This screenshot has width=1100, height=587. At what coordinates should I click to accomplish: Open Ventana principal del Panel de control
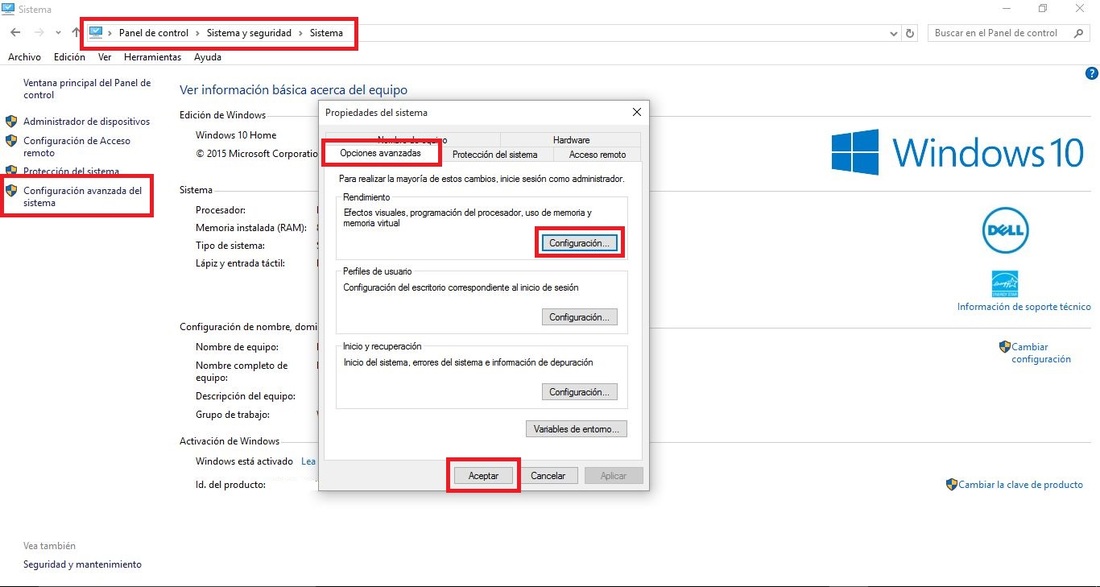(x=87, y=88)
